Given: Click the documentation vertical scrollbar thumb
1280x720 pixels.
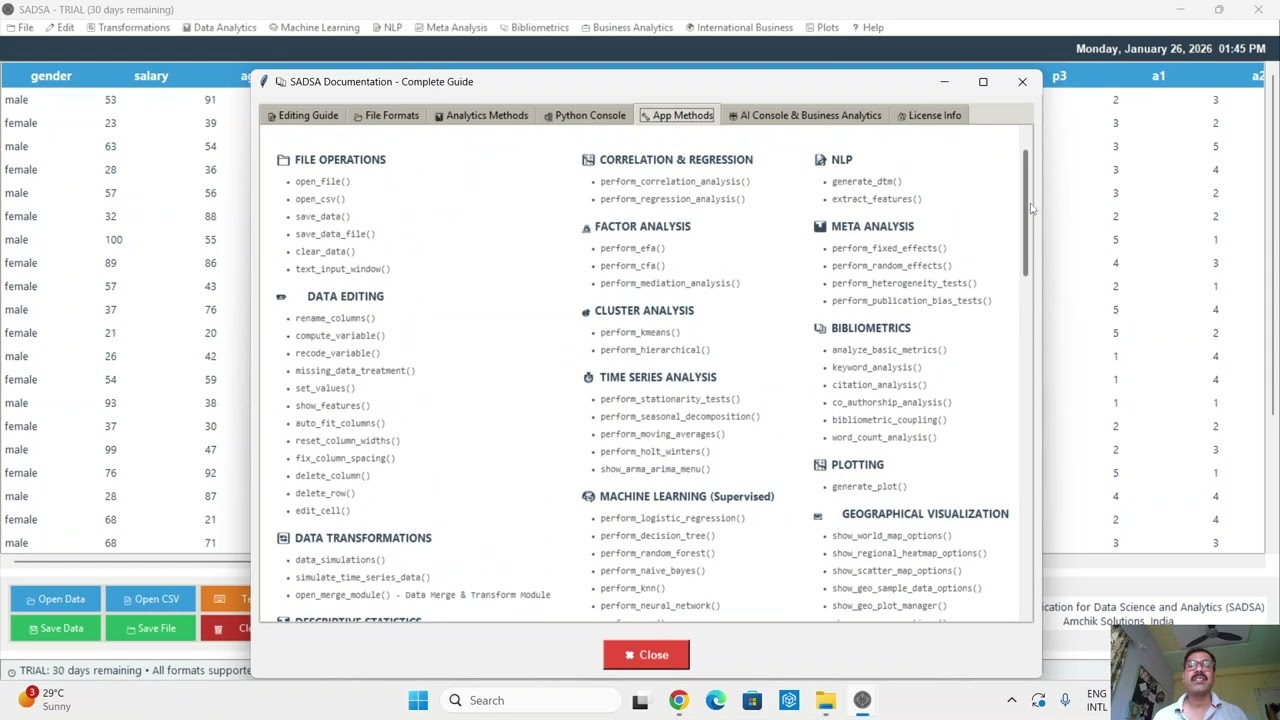Looking at the screenshot, I should point(1026,214).
